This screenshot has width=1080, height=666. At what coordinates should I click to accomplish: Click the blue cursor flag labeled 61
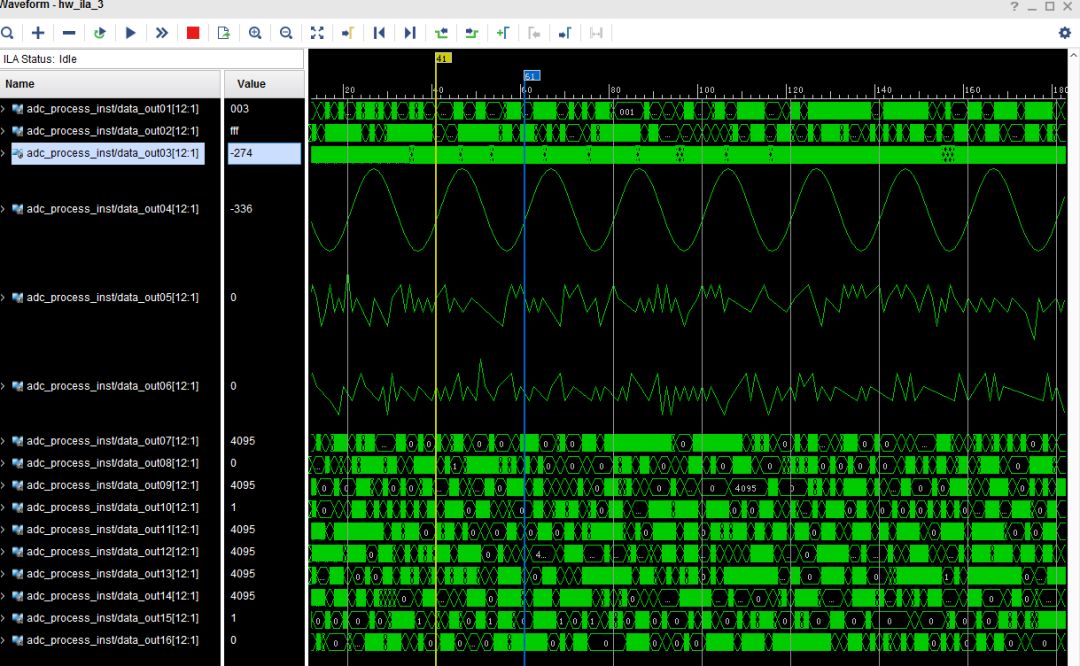[x=532, y=76]
